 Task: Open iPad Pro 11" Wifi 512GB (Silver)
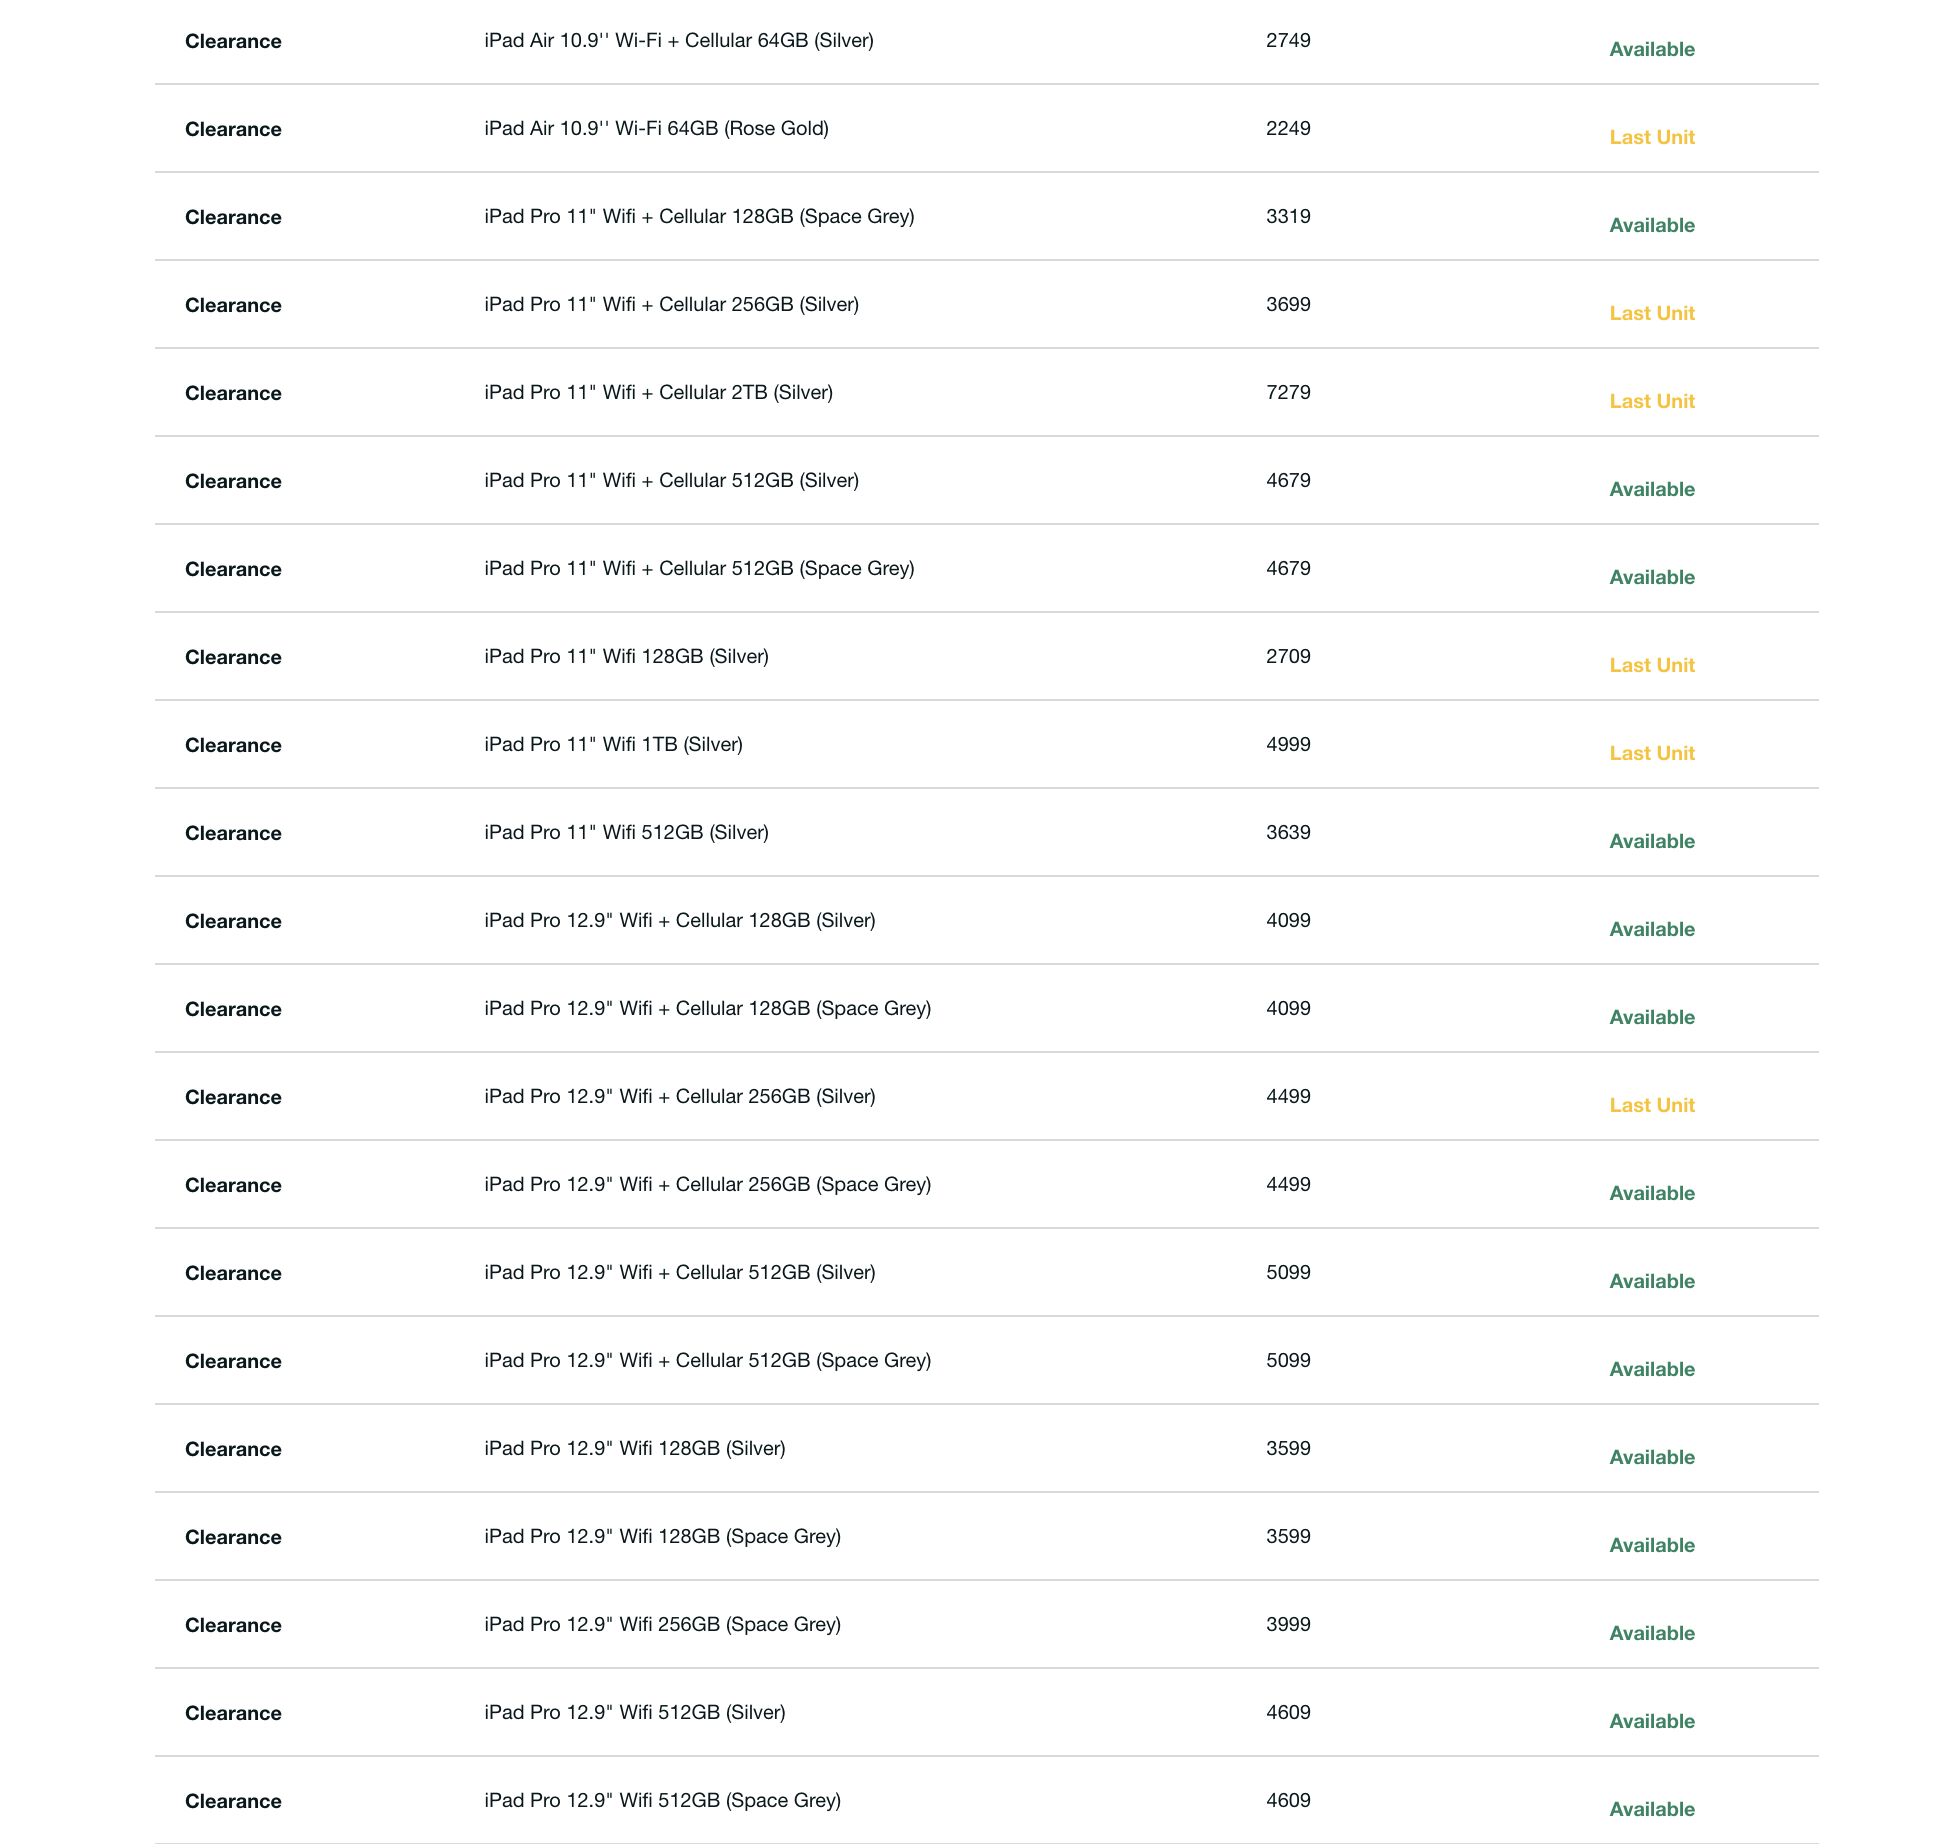click(x=626, y=833)
